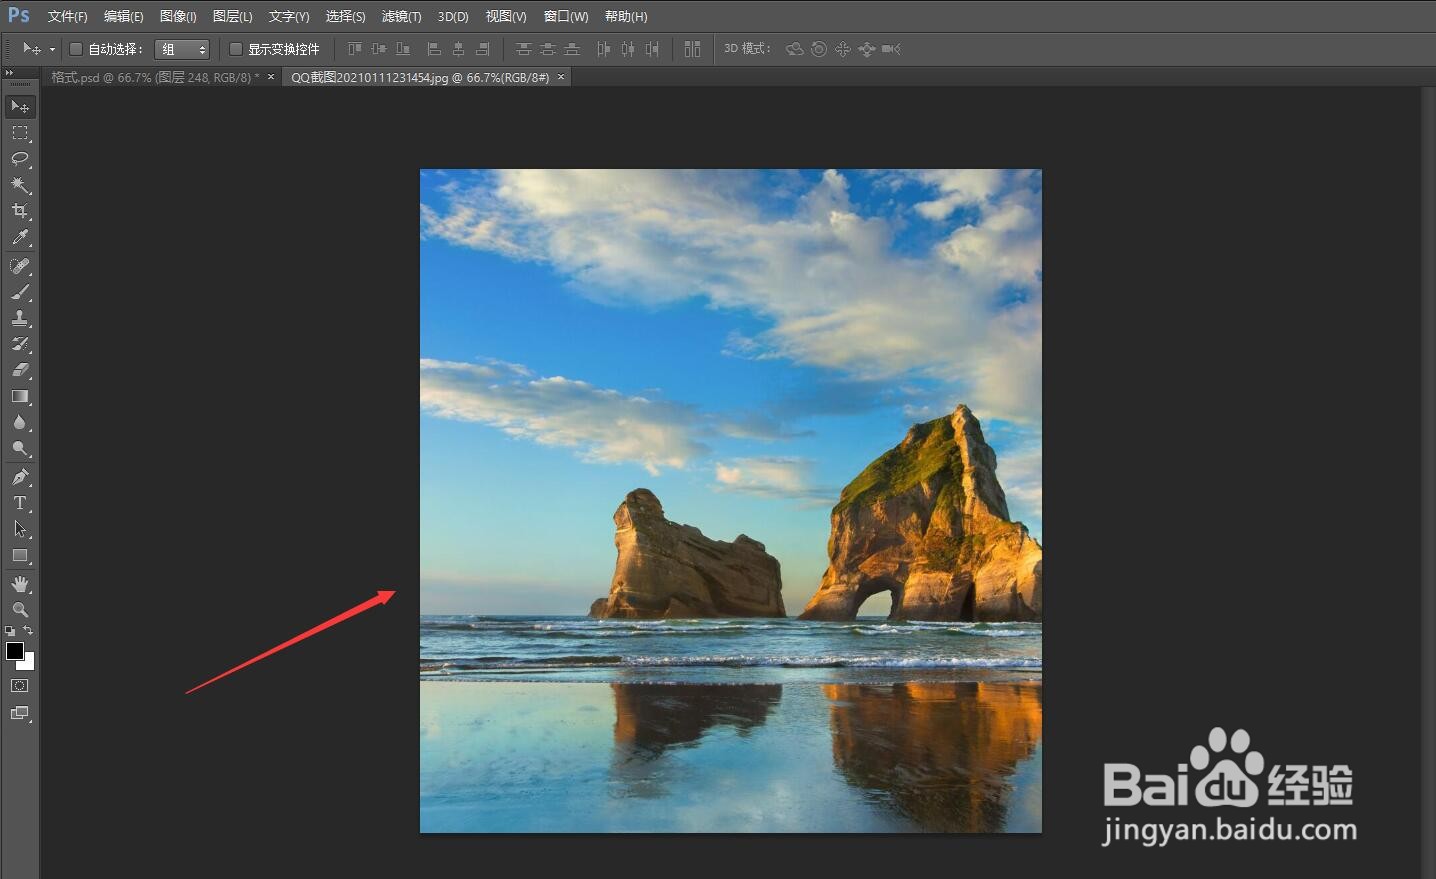Open Move tool preset picker arrow

(52, 49)
